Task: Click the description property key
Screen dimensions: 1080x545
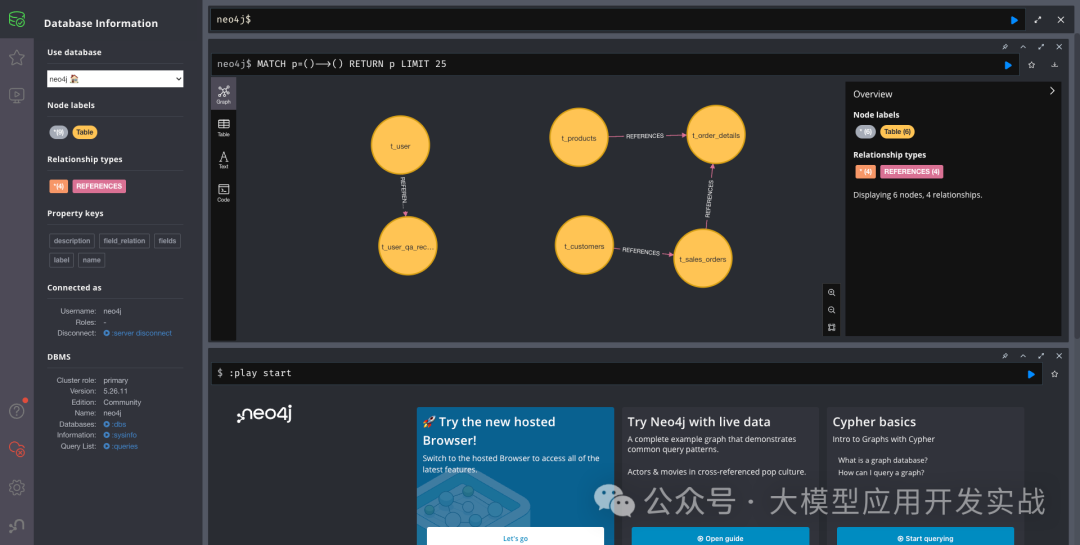Action: tap(72, 240)
